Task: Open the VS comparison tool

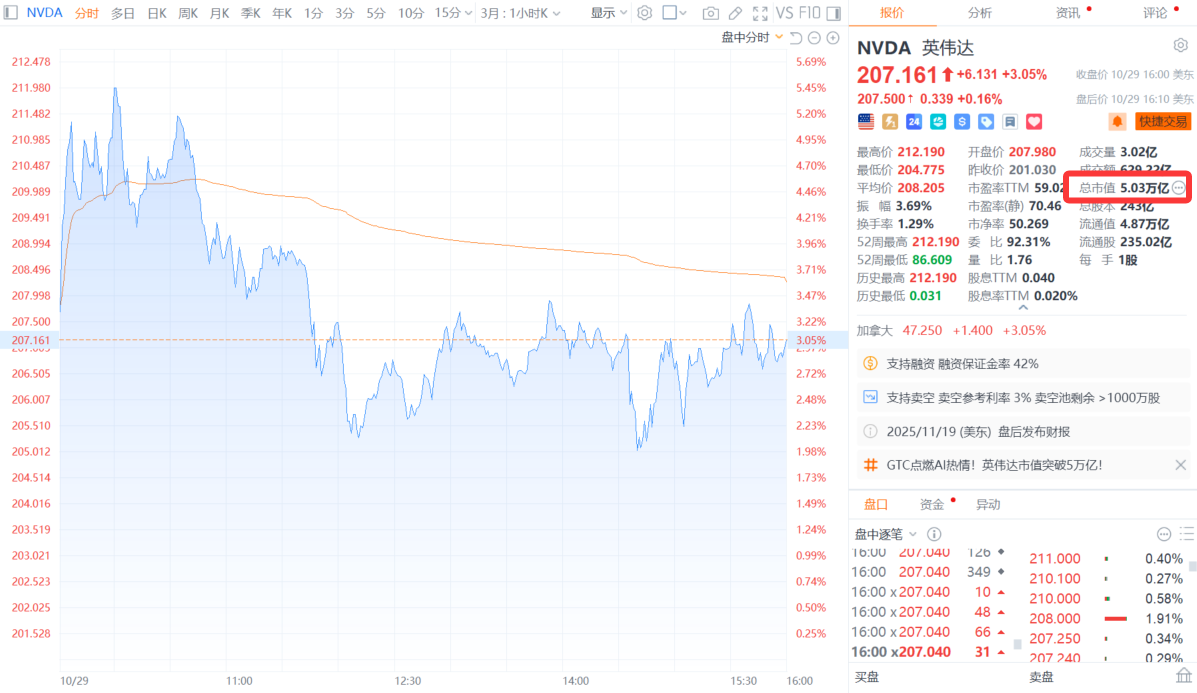Action: [784, 13]
